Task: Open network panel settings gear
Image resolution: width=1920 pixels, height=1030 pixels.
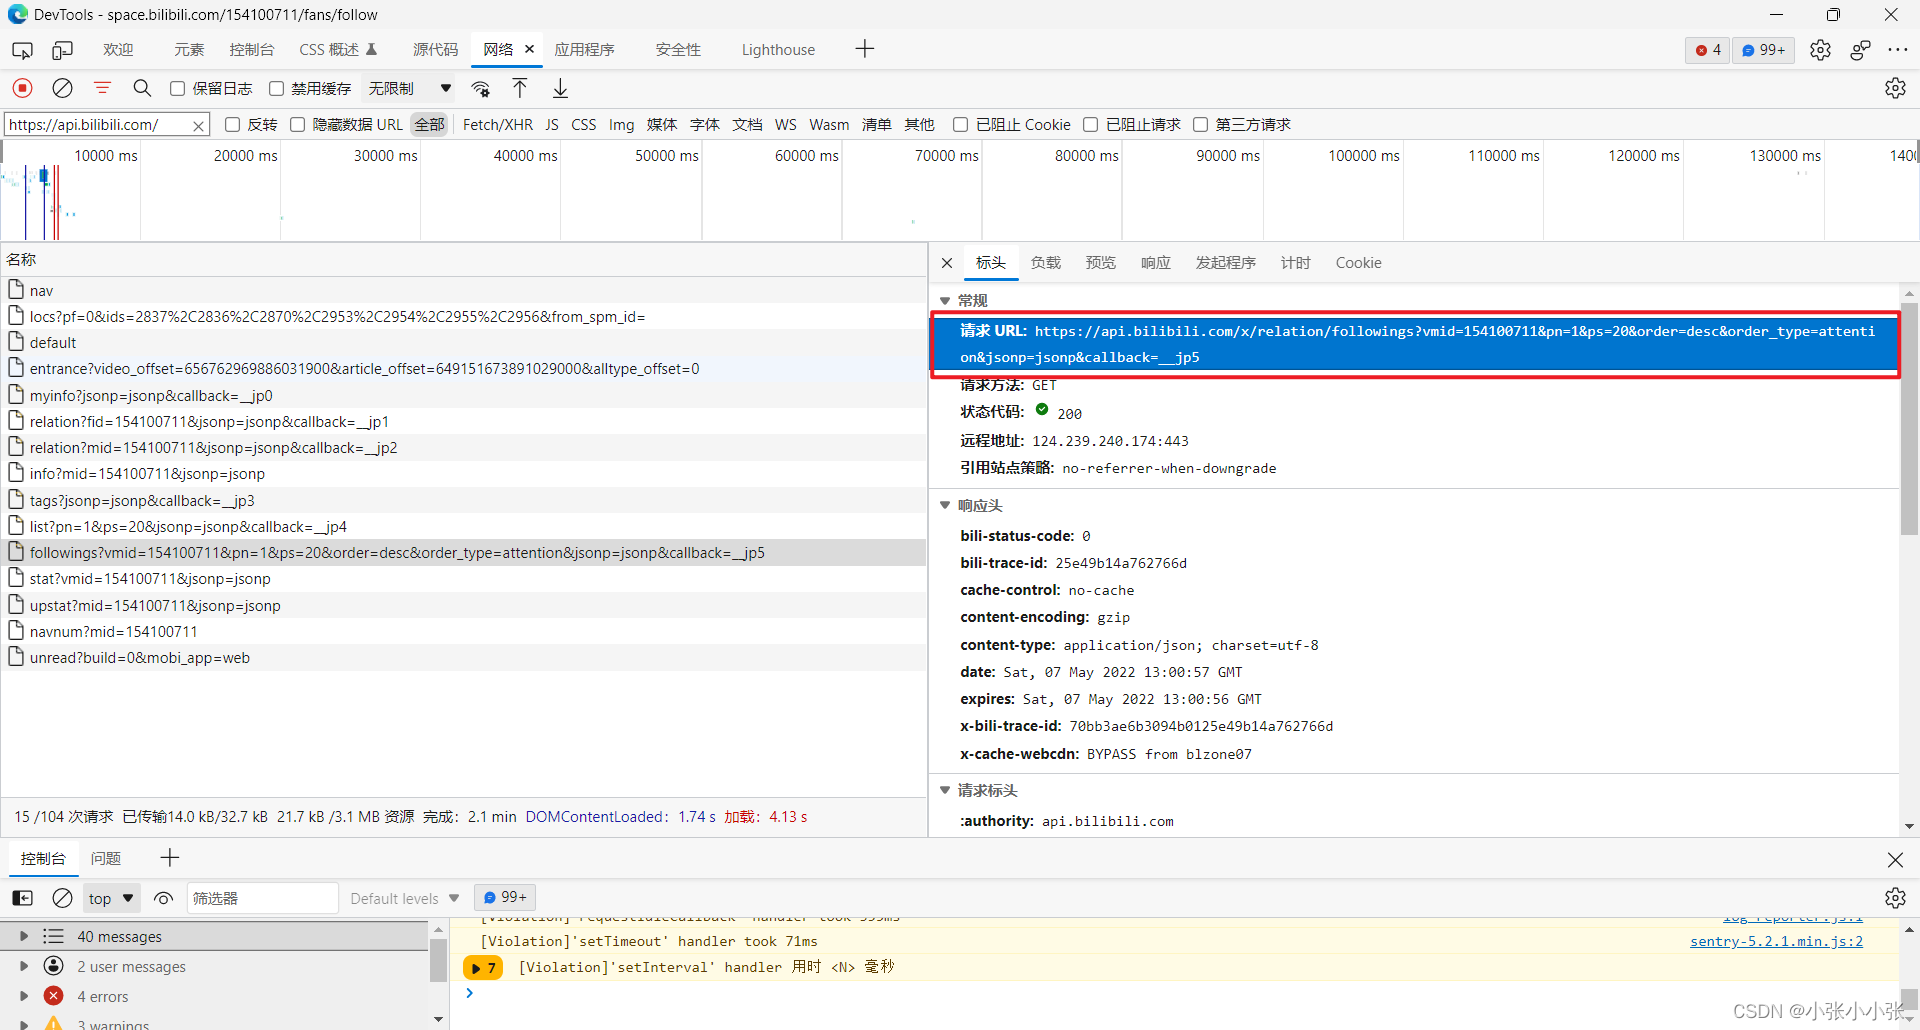Action: pos(1895,88)
